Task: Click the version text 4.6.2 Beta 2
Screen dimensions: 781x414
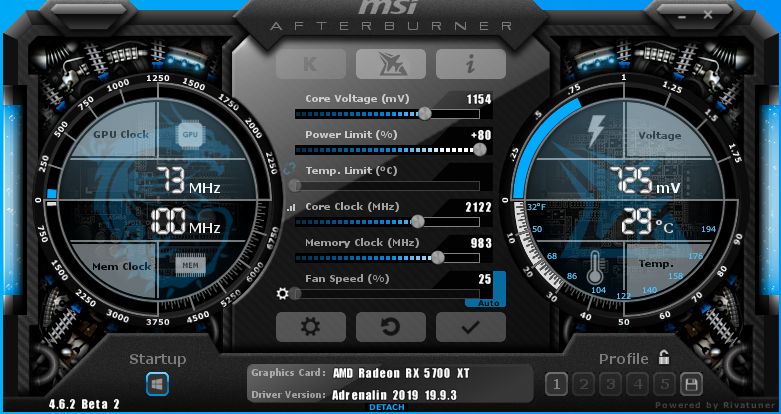Action: [x=84, y=404]
